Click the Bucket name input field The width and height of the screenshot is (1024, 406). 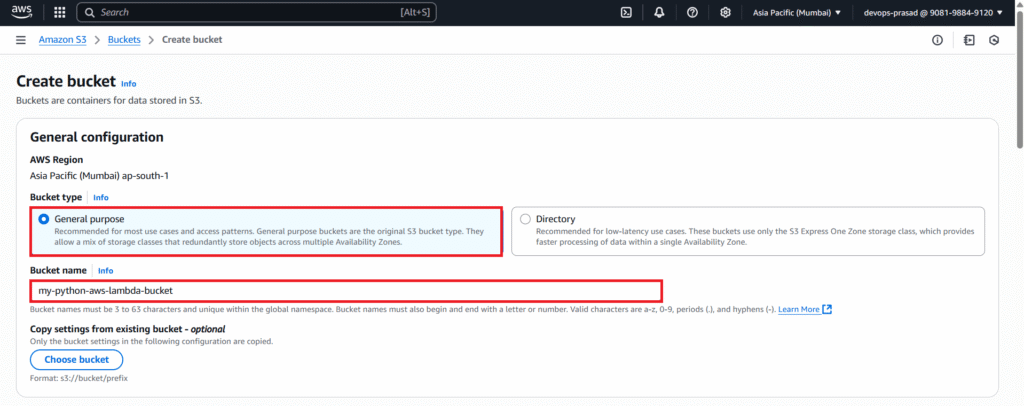pyautogui.click(x=346, y=290)
